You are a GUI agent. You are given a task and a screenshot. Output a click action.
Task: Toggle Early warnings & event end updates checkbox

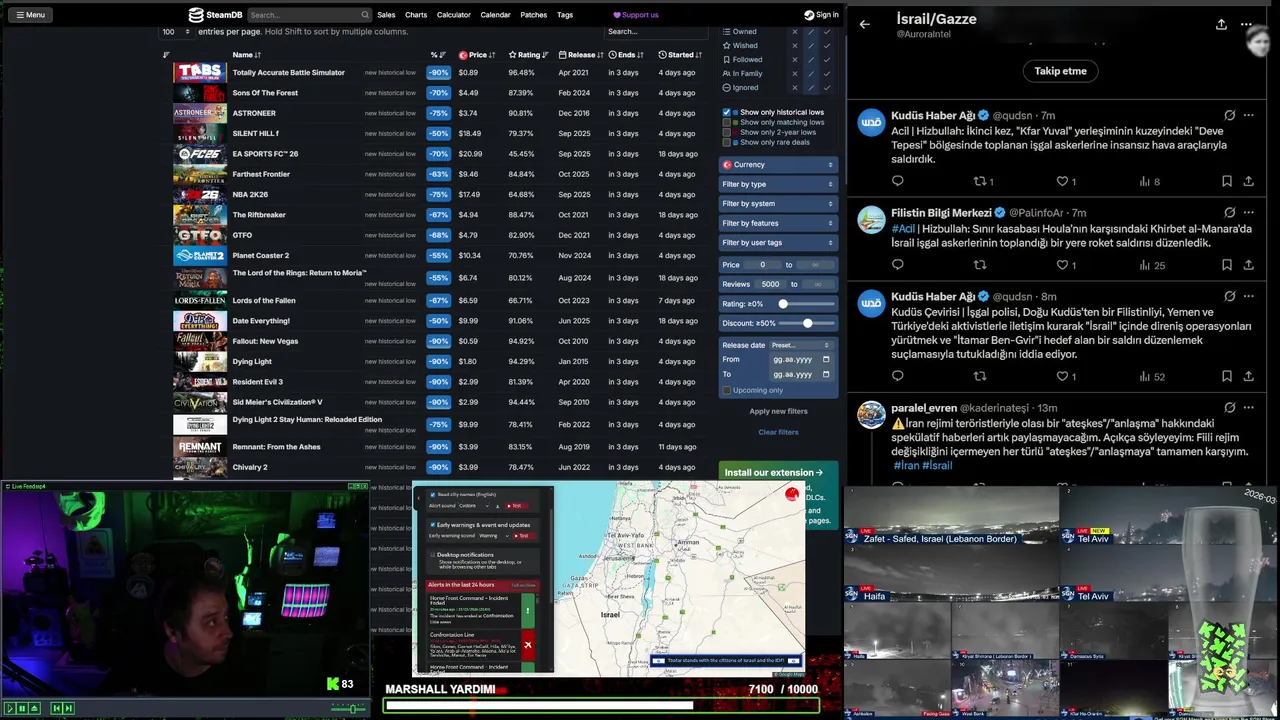pyautogui.click(x=432, y=524)
